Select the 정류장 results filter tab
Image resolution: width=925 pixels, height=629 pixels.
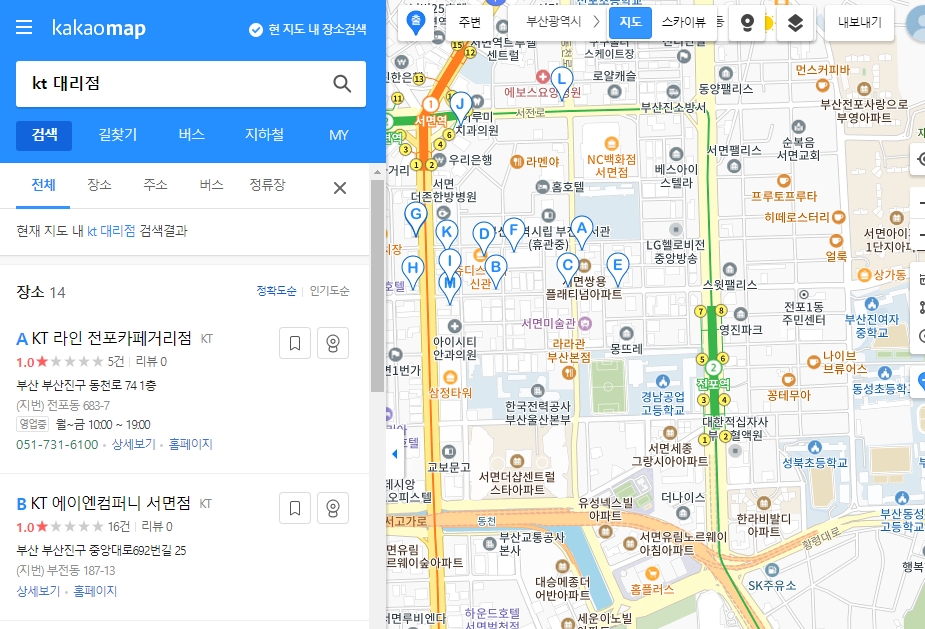(x=267, y=185)
